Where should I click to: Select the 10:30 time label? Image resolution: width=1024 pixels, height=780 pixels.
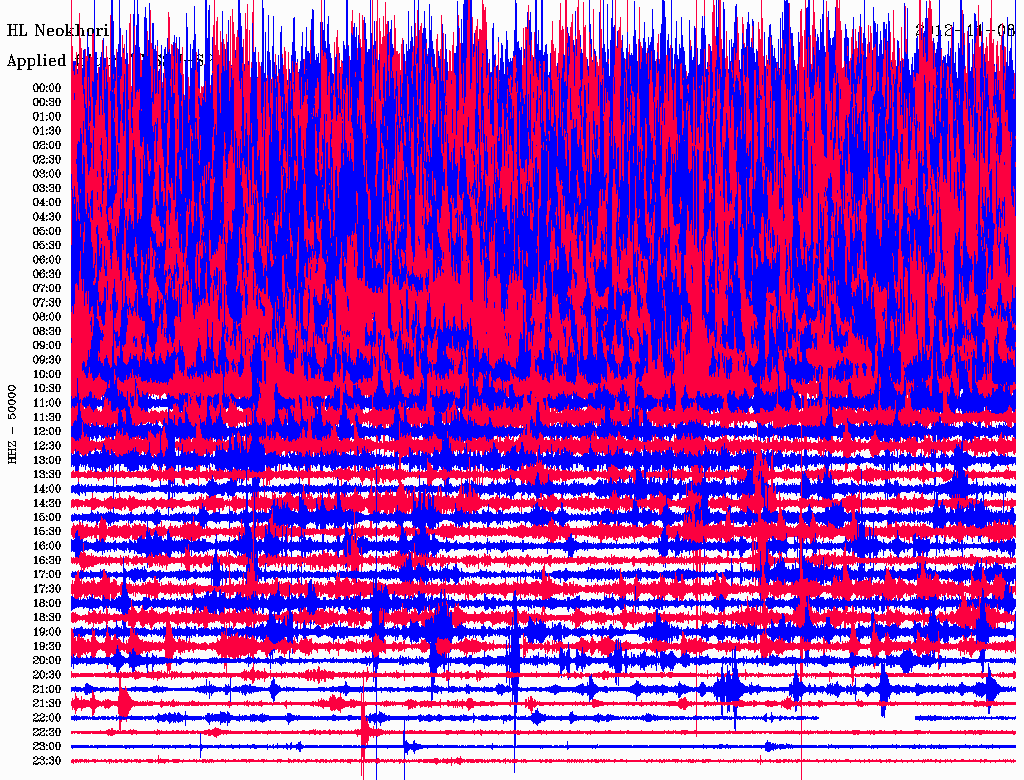tap(47, 389)
